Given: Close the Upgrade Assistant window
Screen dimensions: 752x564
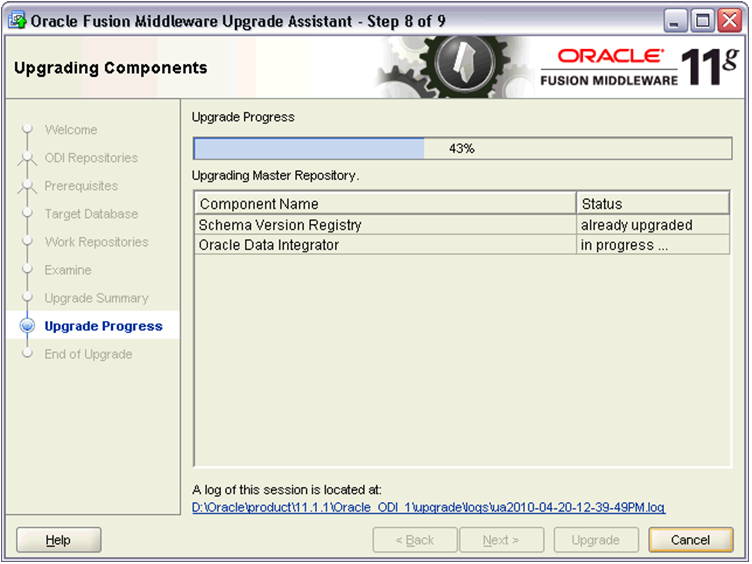Looking at the screenshot, I should (729, 21).
